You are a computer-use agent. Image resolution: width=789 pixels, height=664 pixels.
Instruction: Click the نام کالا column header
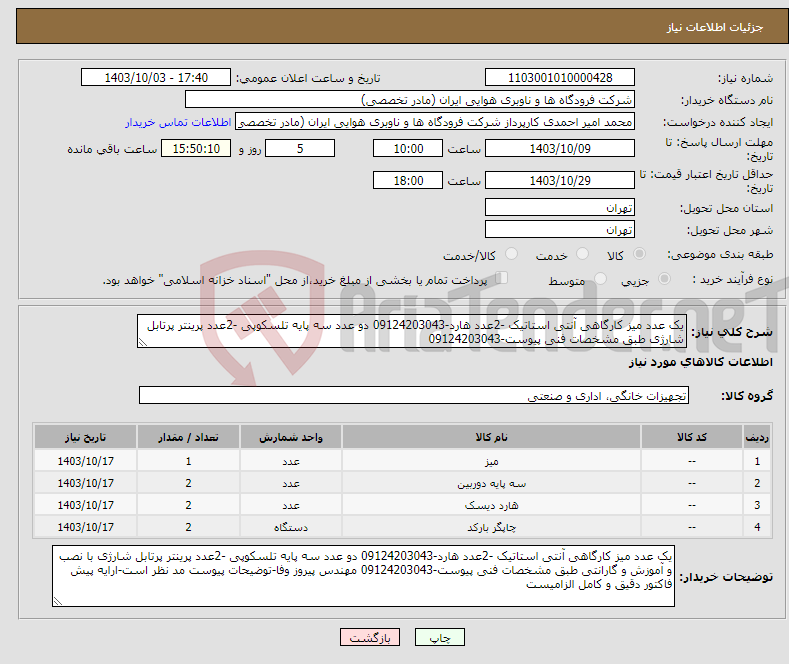(x=492, y=437)
